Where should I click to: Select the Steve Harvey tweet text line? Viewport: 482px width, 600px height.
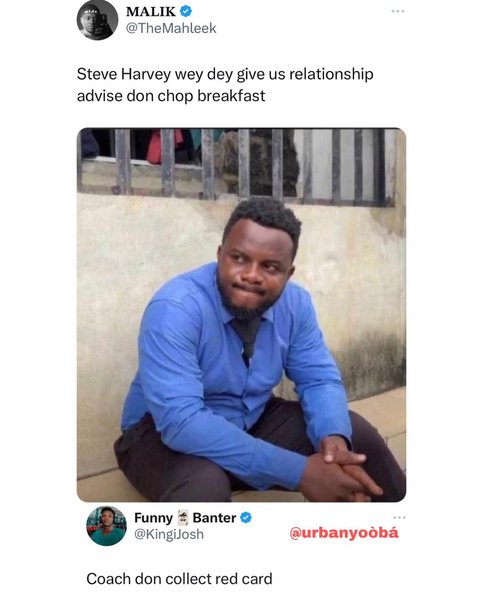[x=225, y=74]
